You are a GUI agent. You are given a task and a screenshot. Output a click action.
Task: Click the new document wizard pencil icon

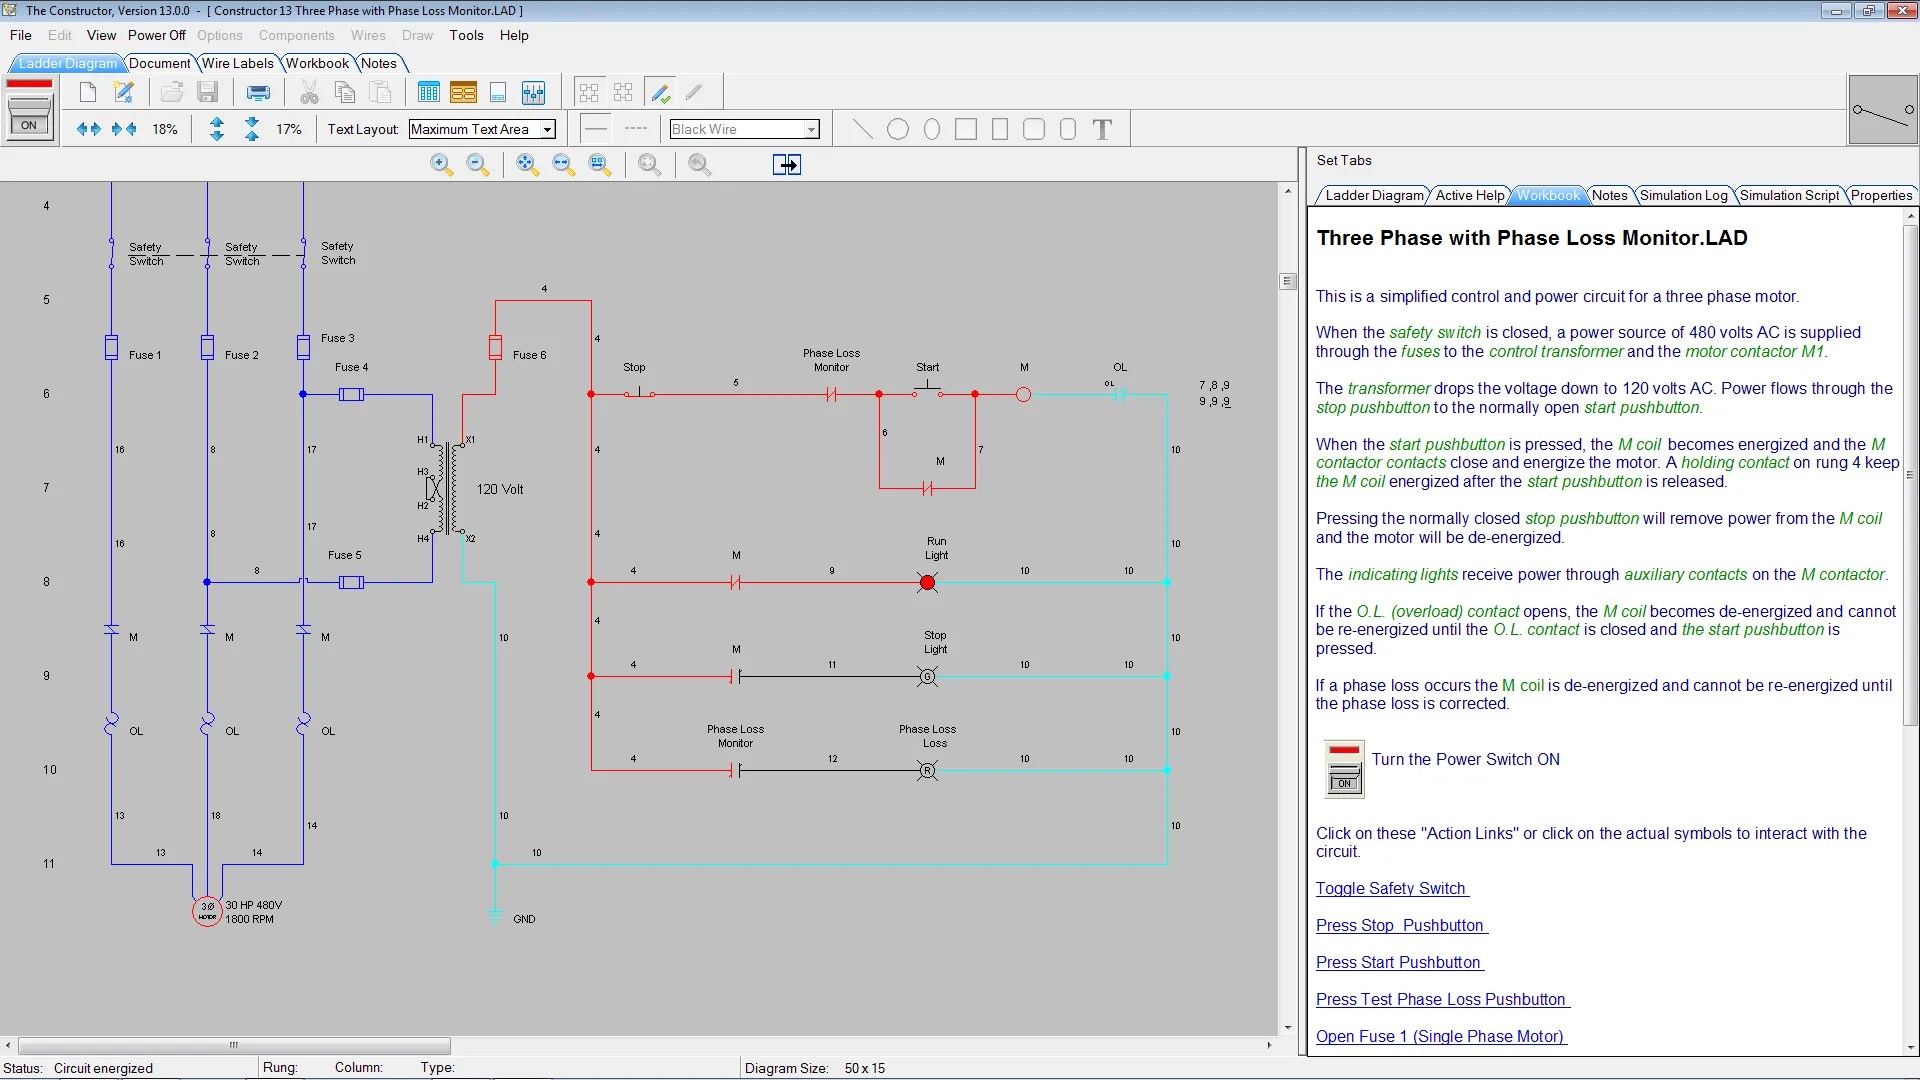point(124,93)
